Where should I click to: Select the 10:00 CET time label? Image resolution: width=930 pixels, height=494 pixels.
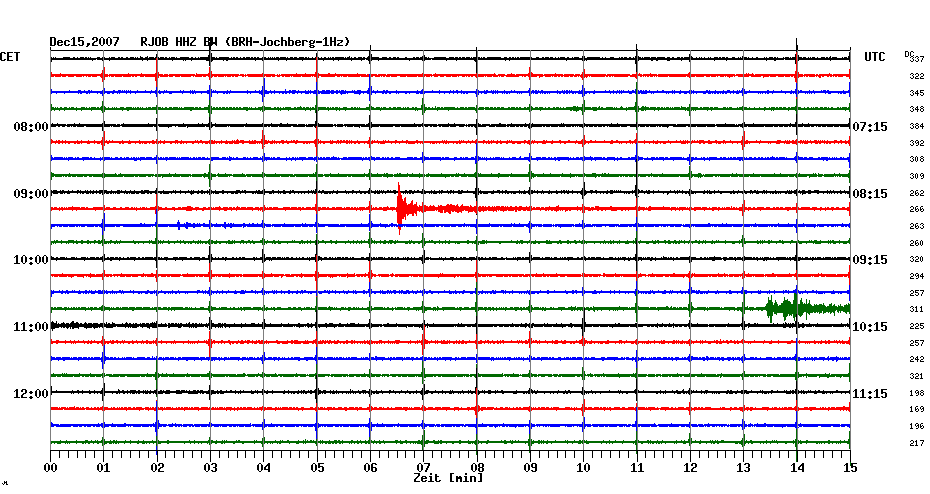pyautogui.click(x=31, y=260)
